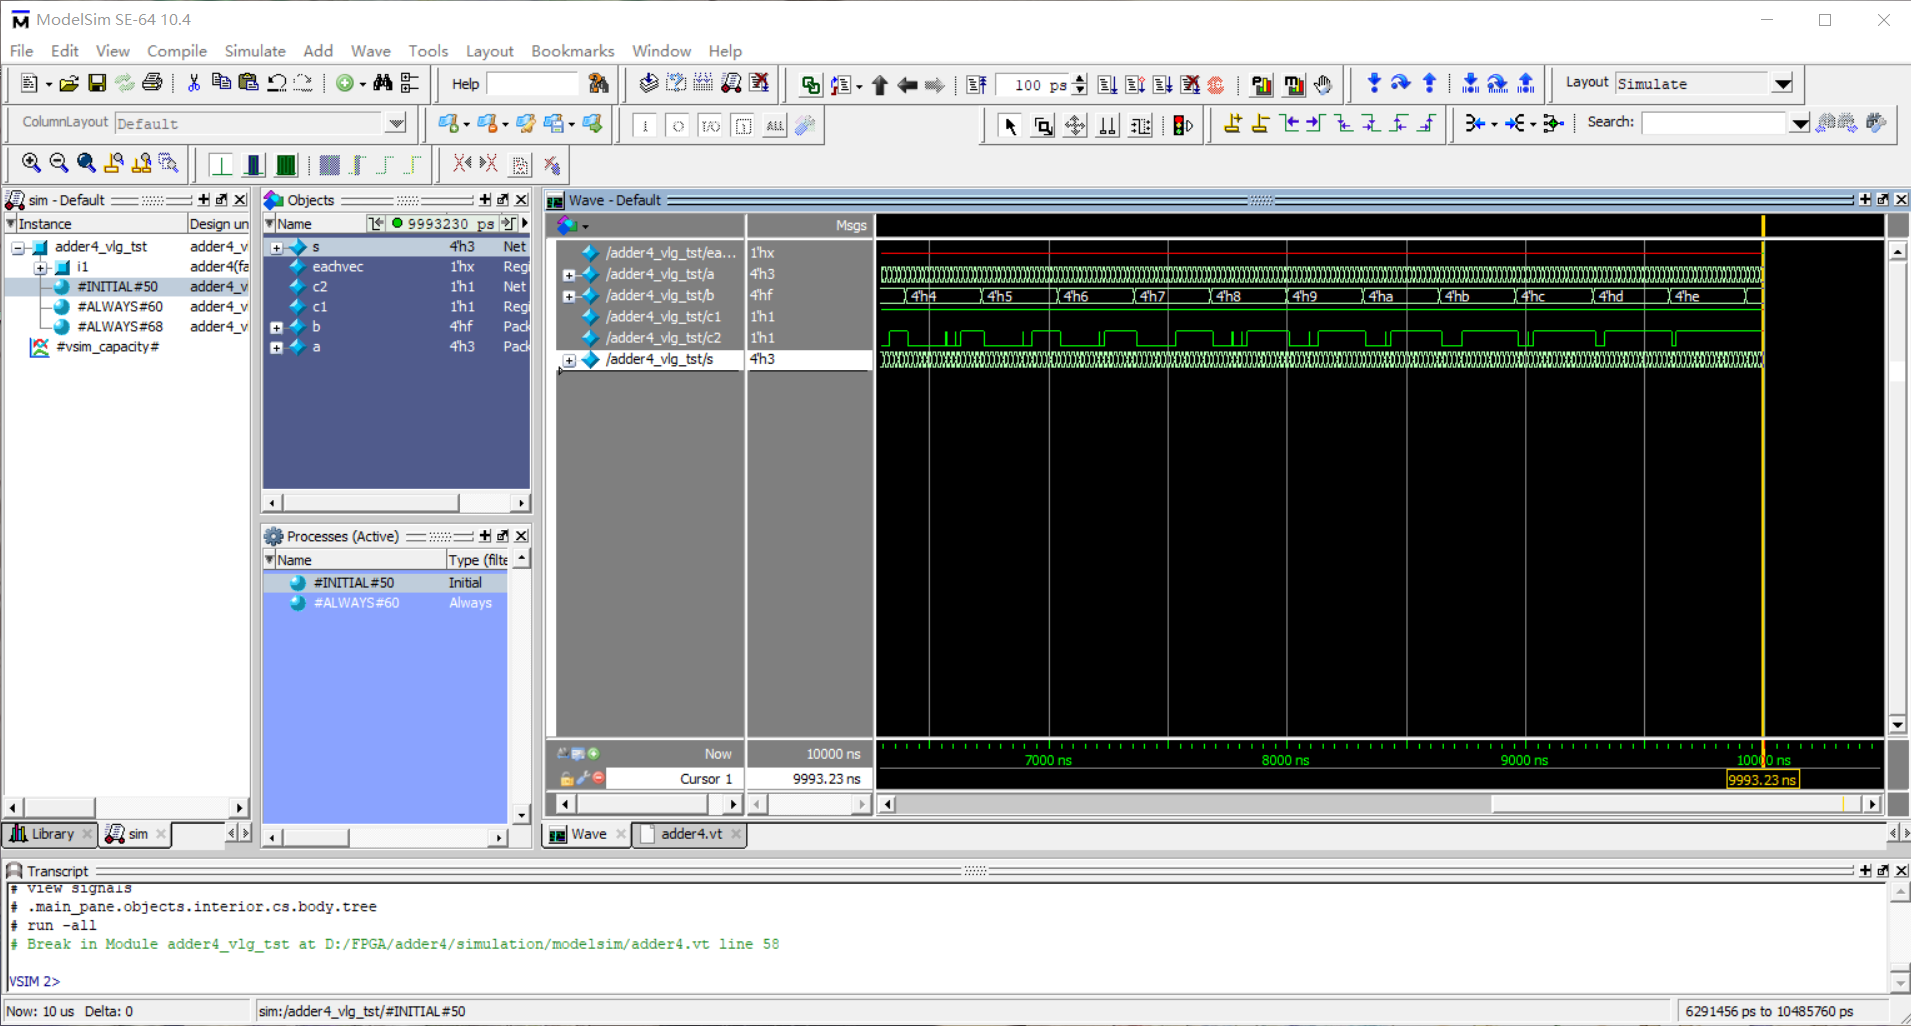Click the Instance column header

[96, 224]
